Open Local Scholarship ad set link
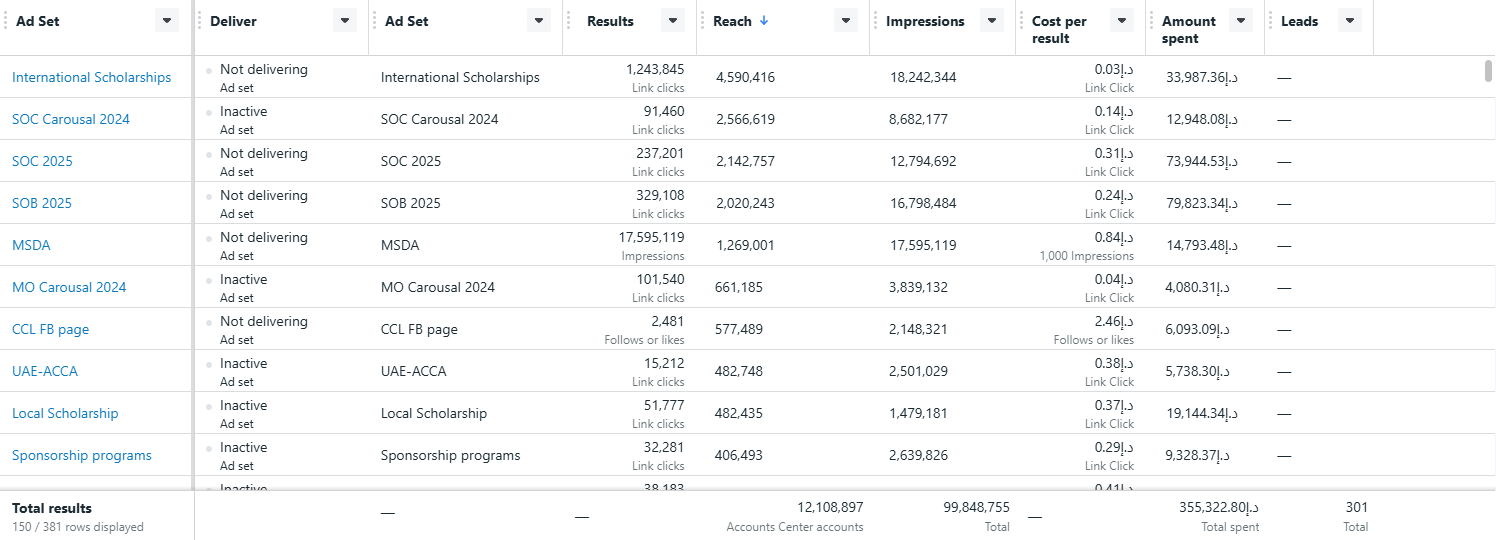This screenshot has height=540, width=1496. pyautogui.click(x=65, y=413)
